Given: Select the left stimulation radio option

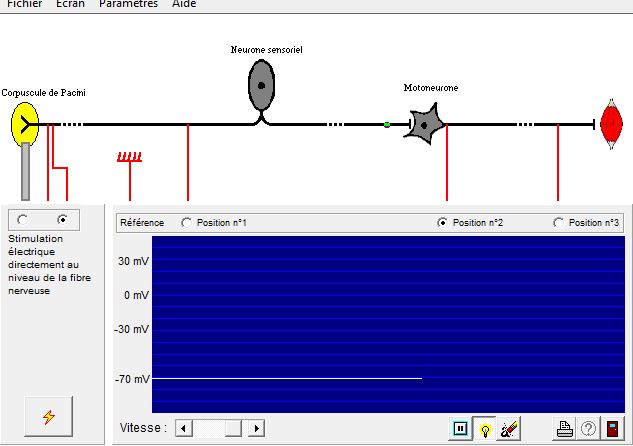Looking at the screenshot, I should pos(23,220).
